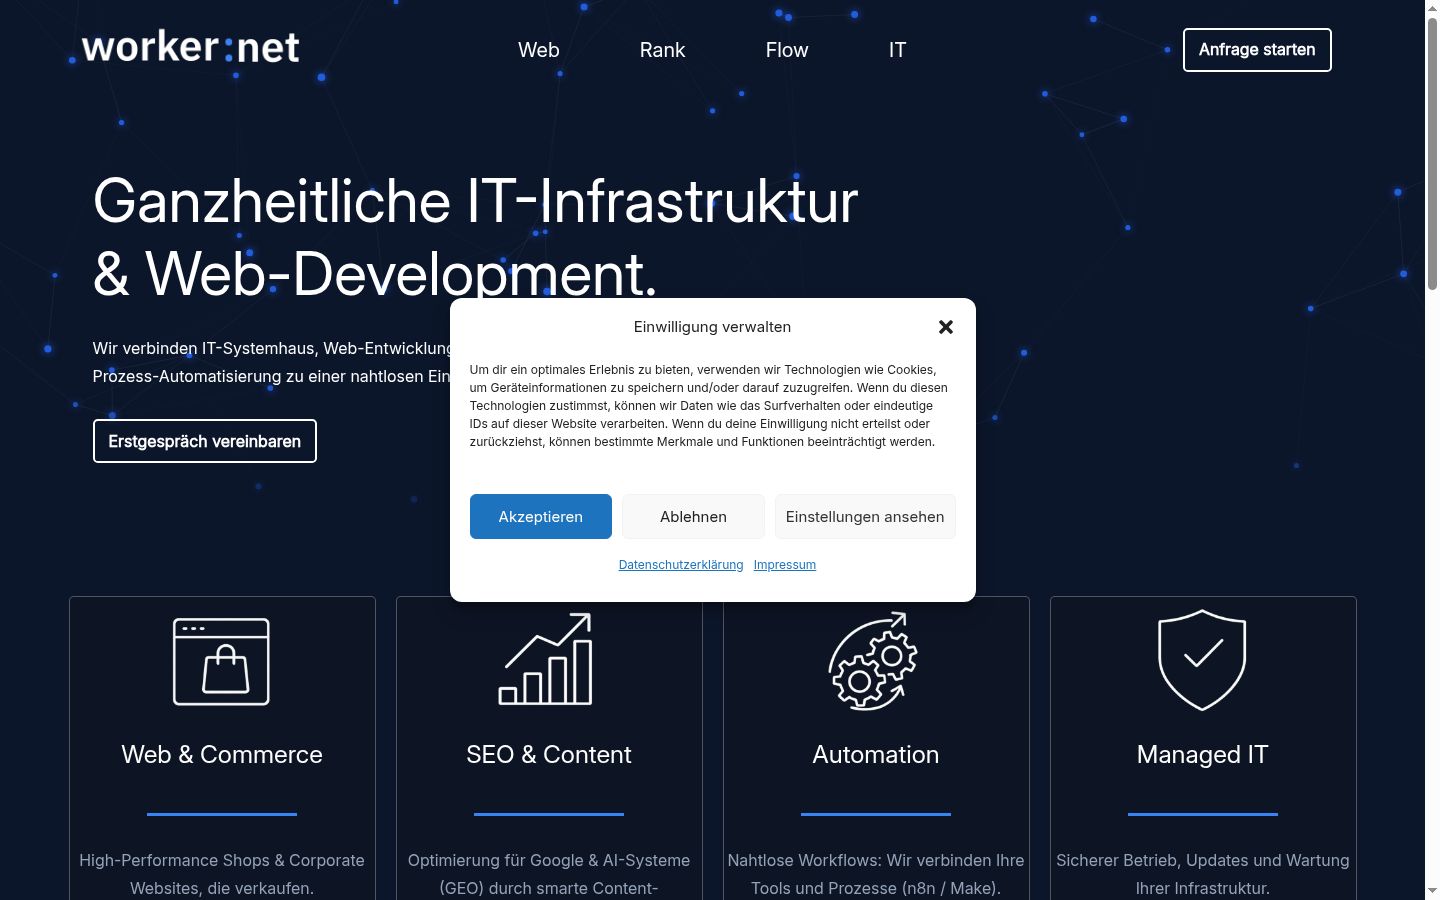This screenshot has height=900, width=1440.
Task: Open the Flow menu item
Action: [787, 50]
